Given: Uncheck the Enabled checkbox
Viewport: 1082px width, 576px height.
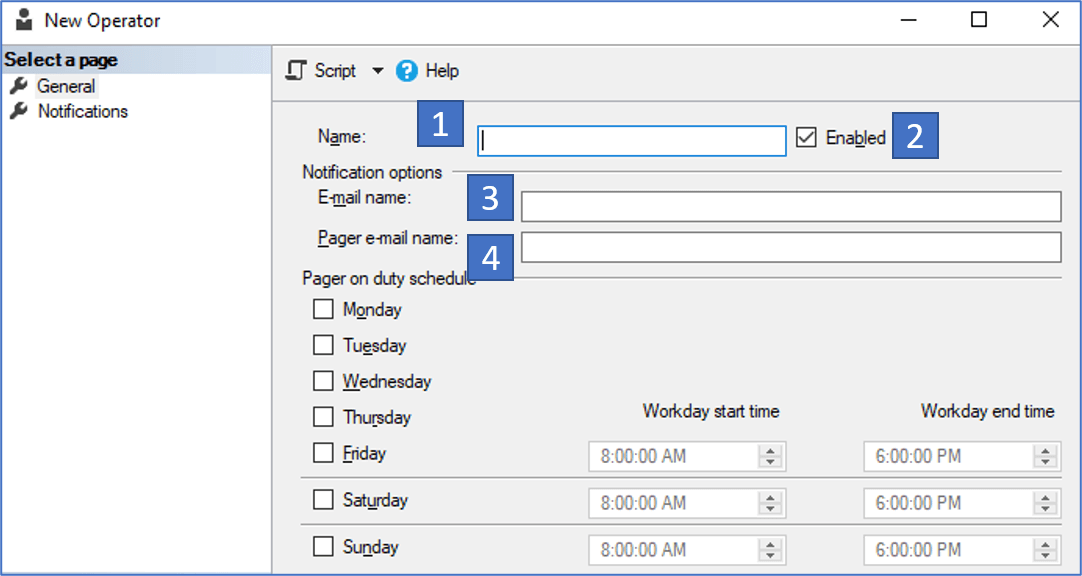Looking at the screenshot, I should [806, 137].
